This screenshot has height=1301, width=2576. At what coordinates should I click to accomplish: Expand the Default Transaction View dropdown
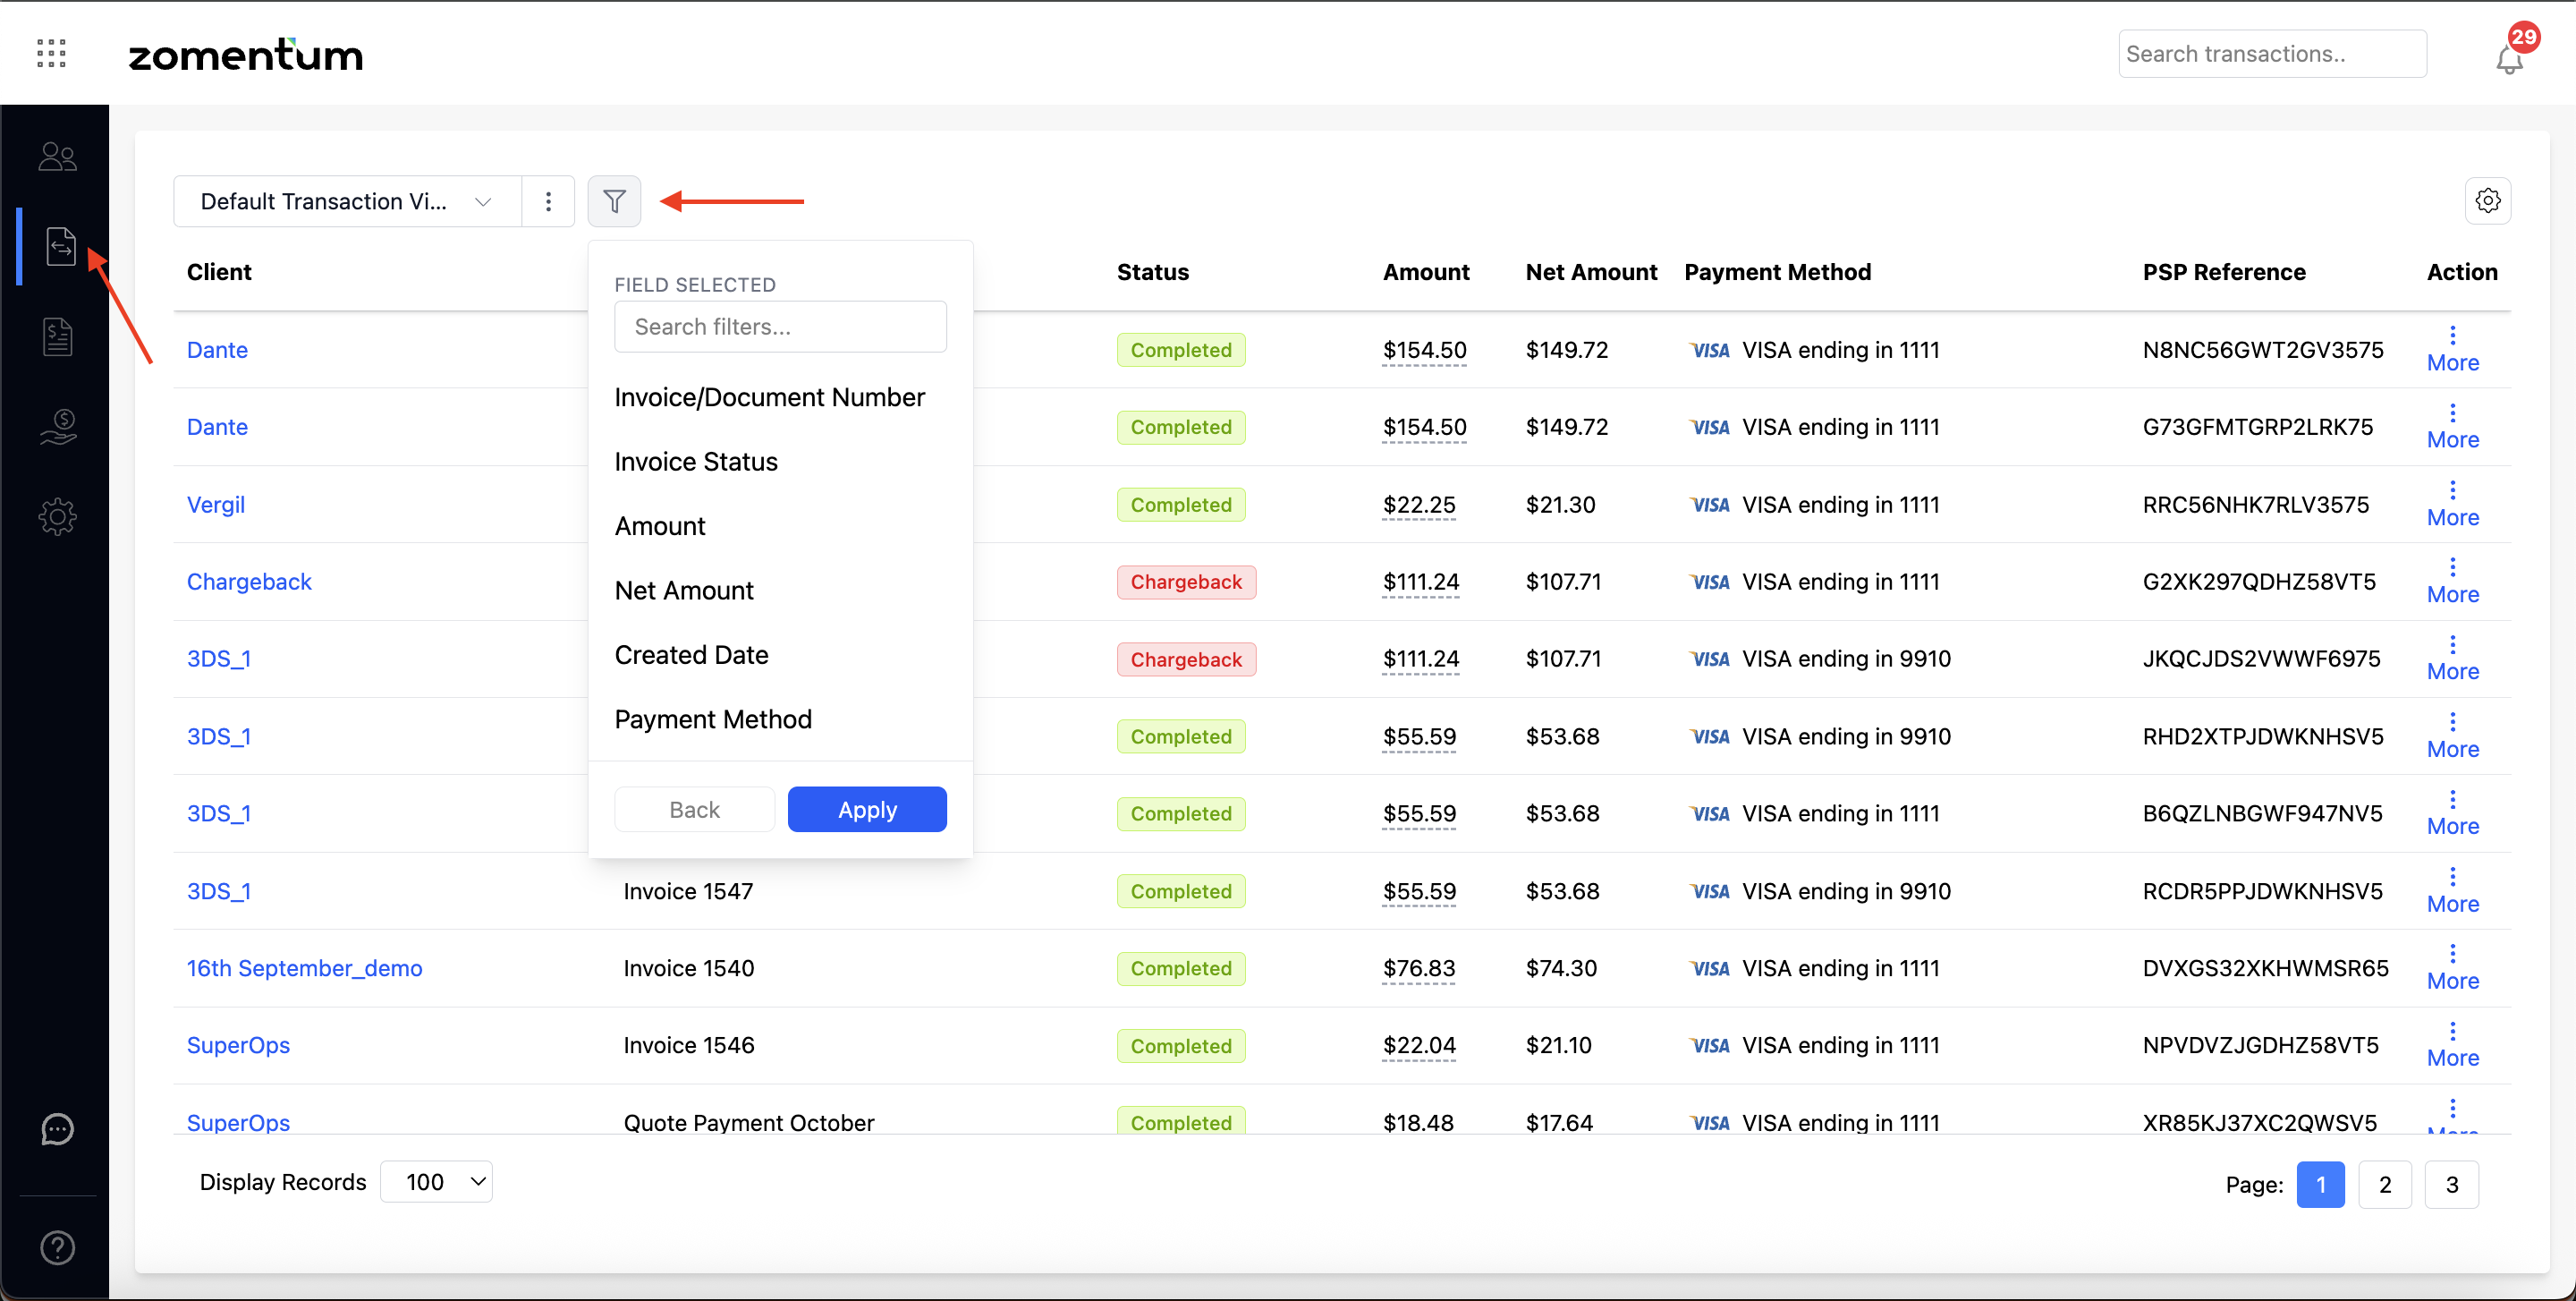[x=347, y=201]
